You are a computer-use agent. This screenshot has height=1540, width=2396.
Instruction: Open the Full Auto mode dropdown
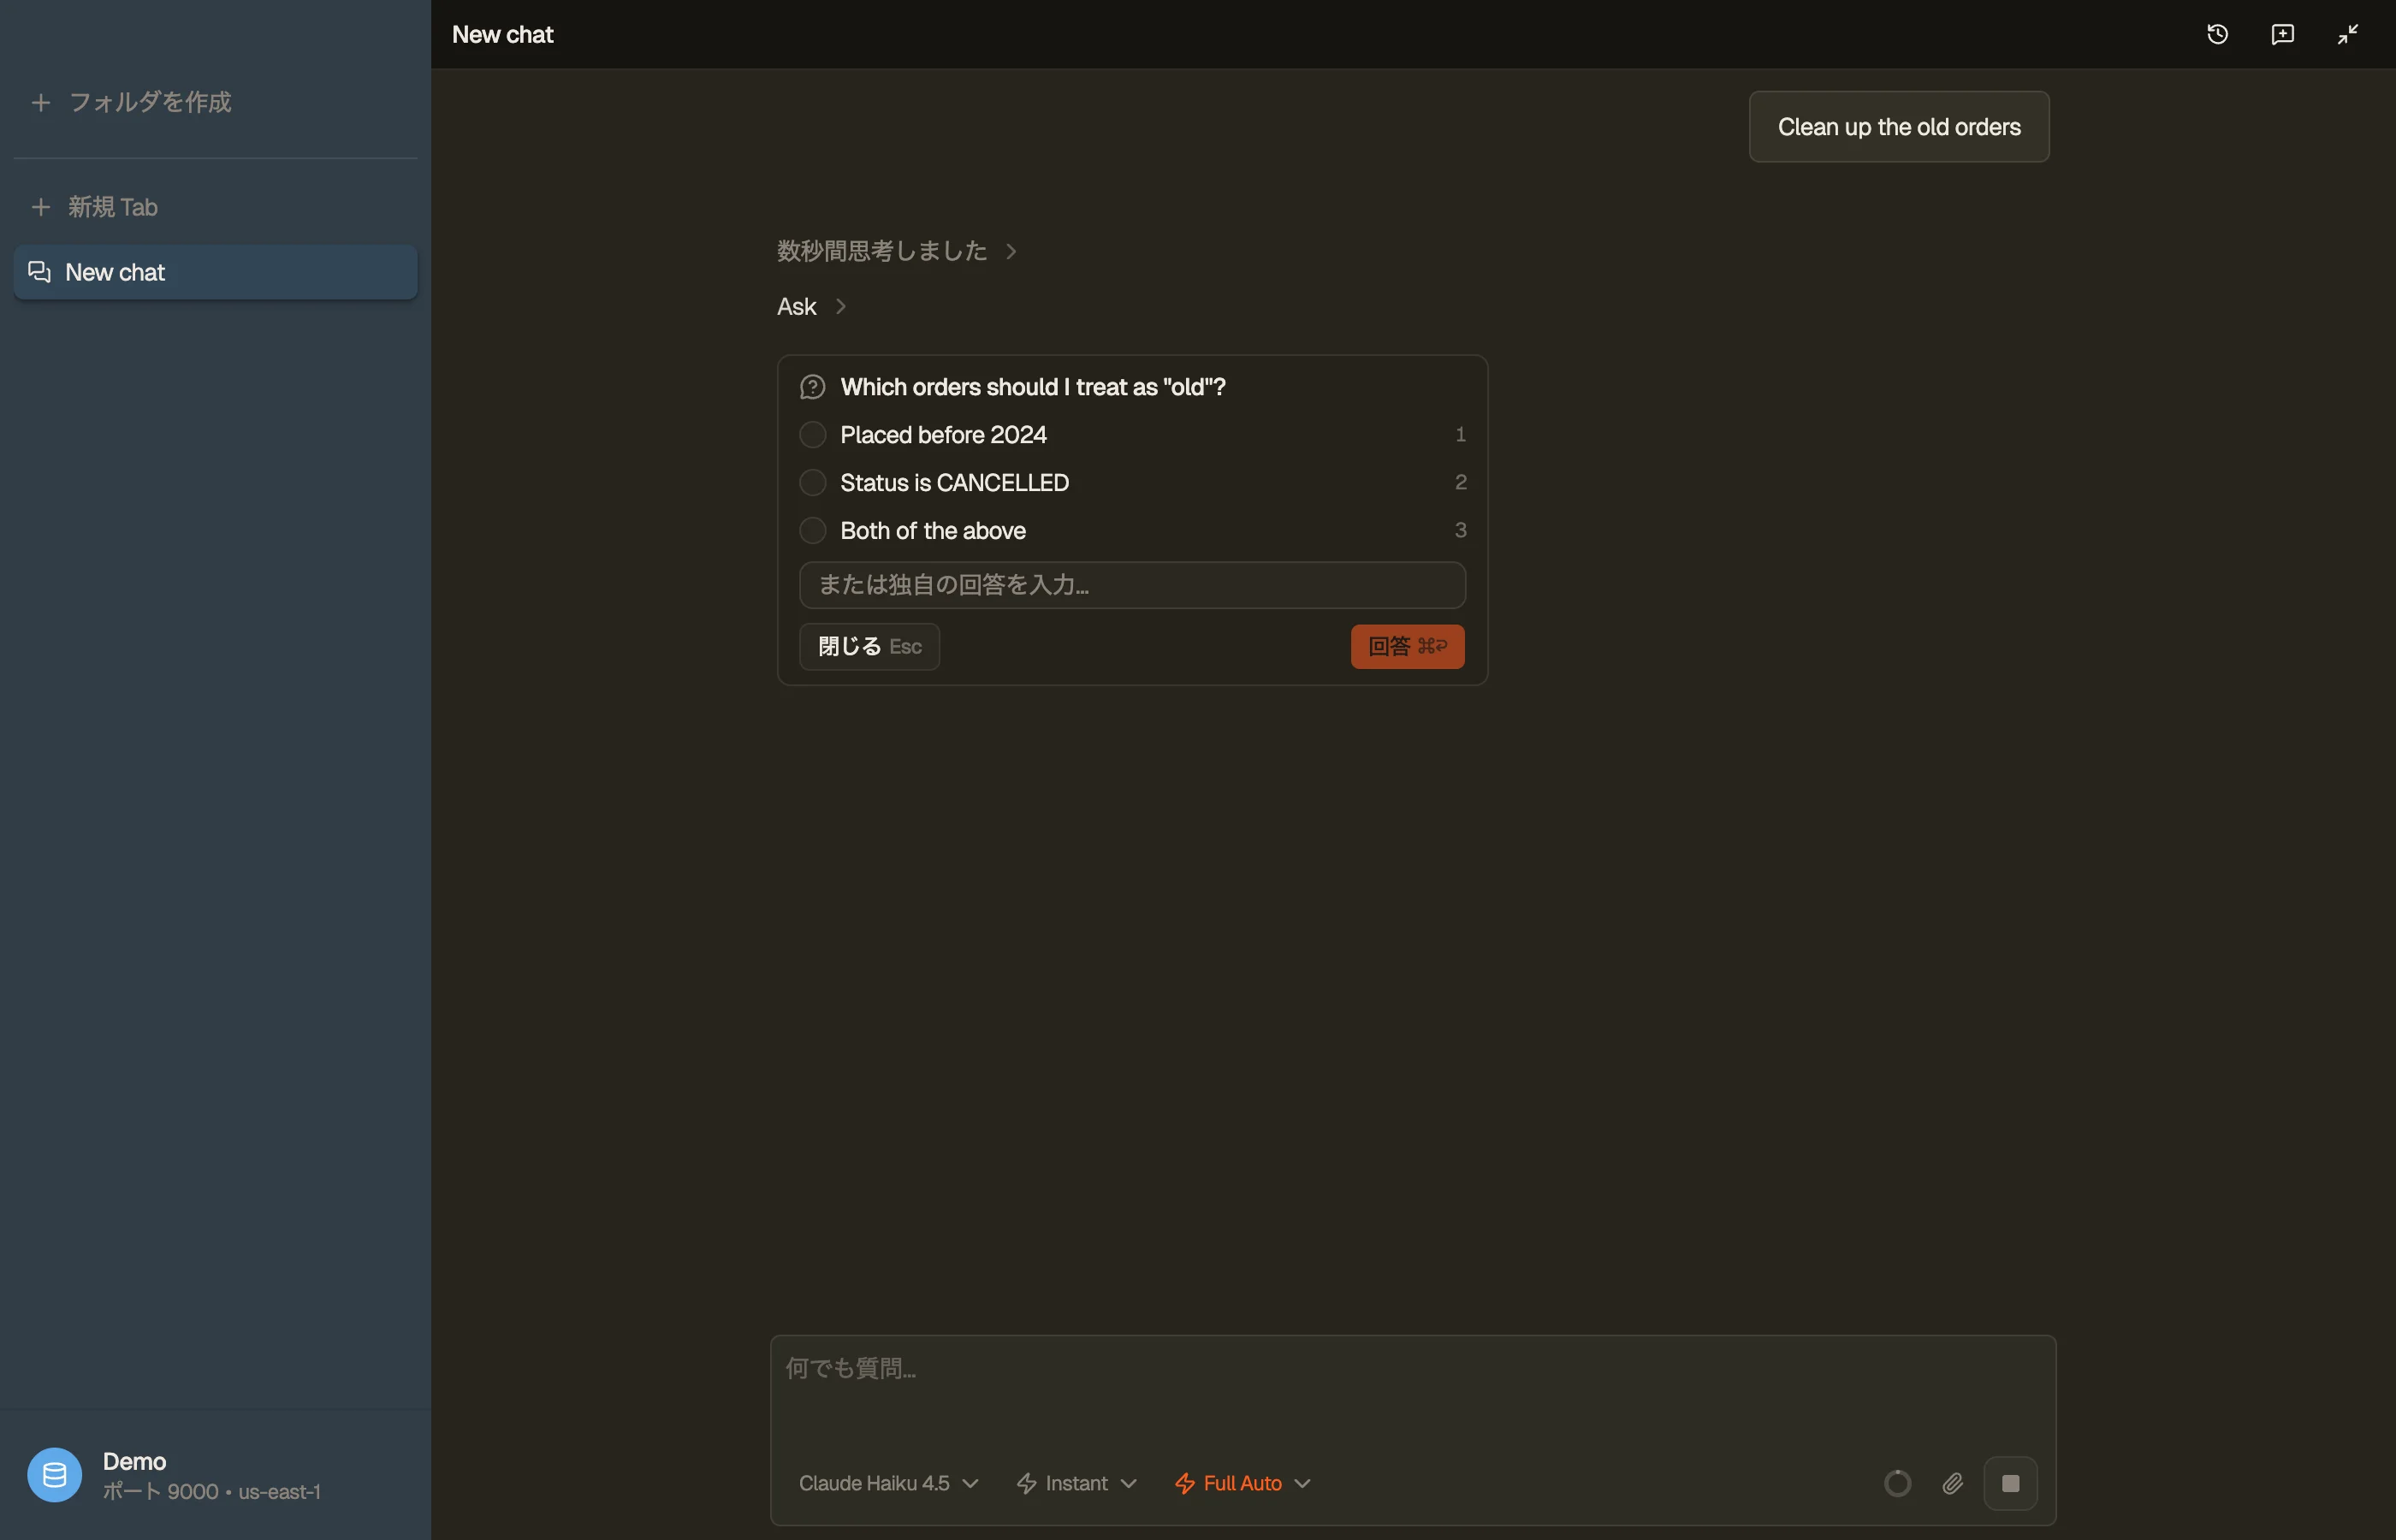click(1242, 1483)
